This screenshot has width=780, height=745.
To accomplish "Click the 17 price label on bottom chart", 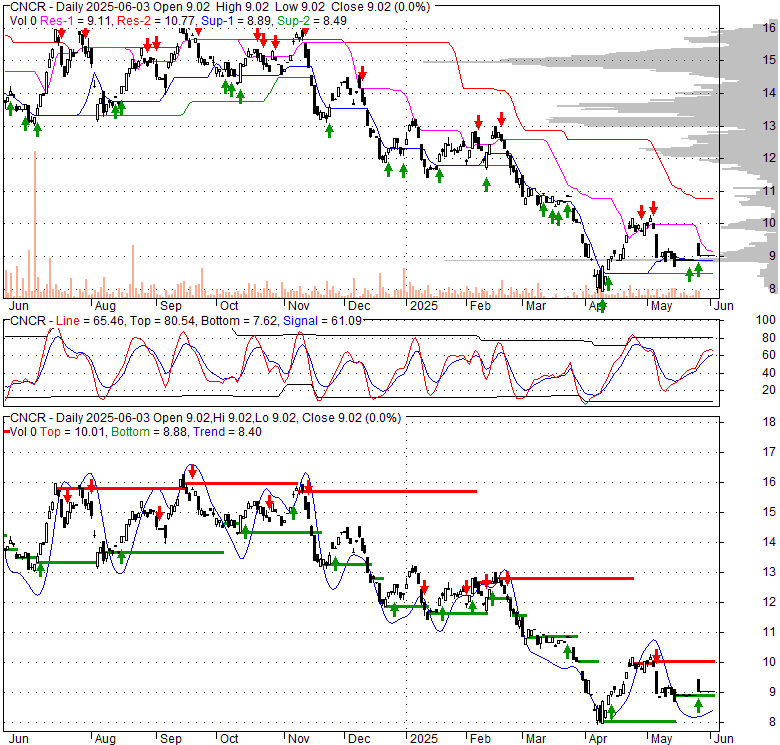I will (769, 452).
